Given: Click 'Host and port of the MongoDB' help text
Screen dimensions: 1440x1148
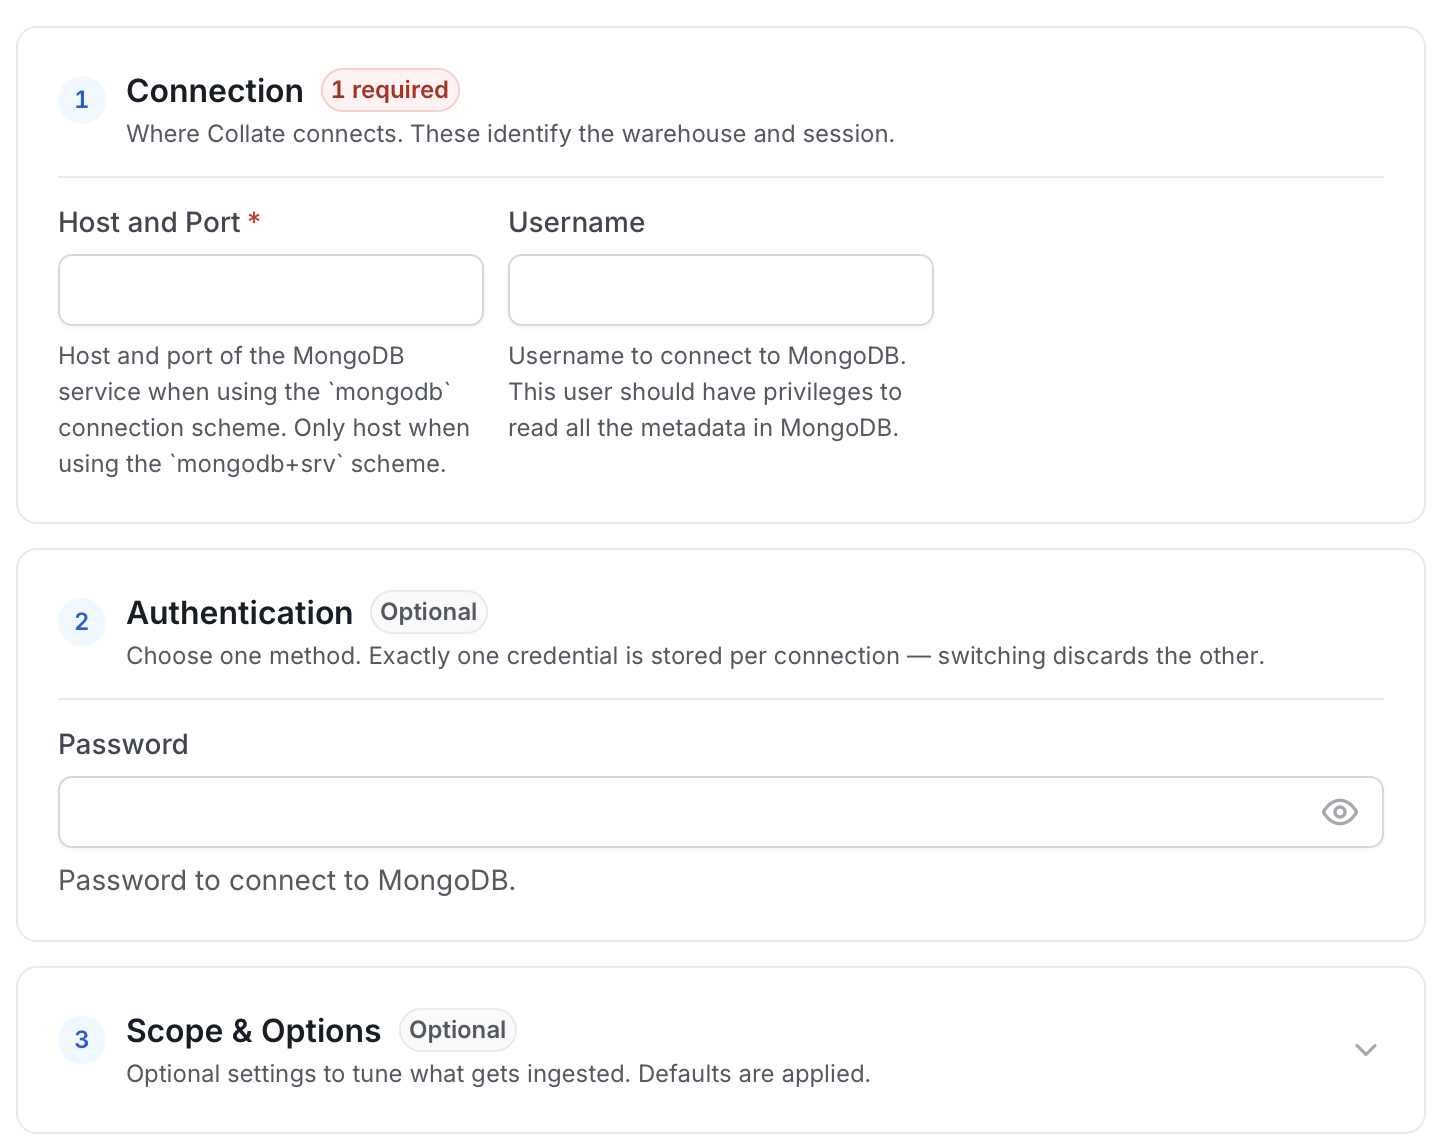Looking at the screenshot, I should click(x=264, y=410).
